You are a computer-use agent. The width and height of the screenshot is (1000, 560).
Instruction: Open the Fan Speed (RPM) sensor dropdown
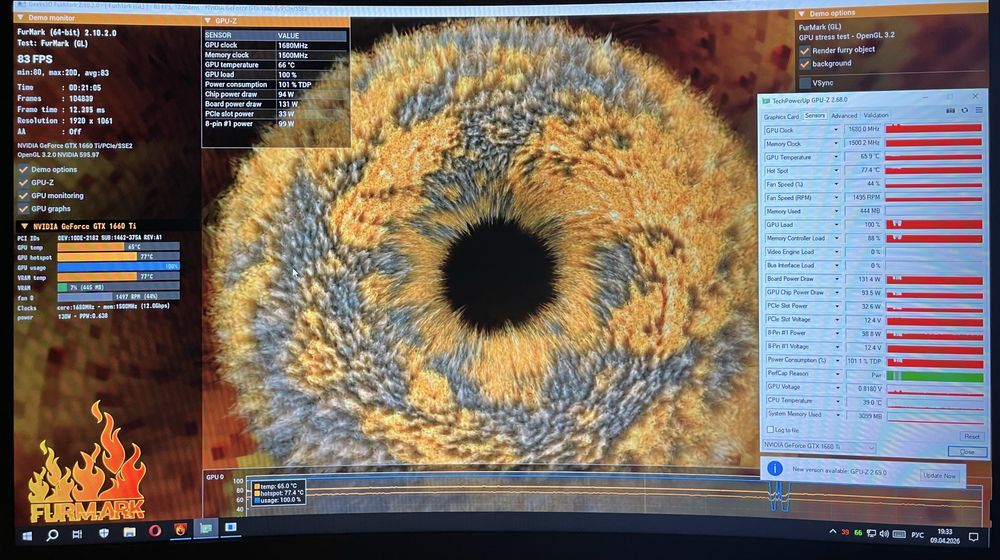[x=836, y=198]
